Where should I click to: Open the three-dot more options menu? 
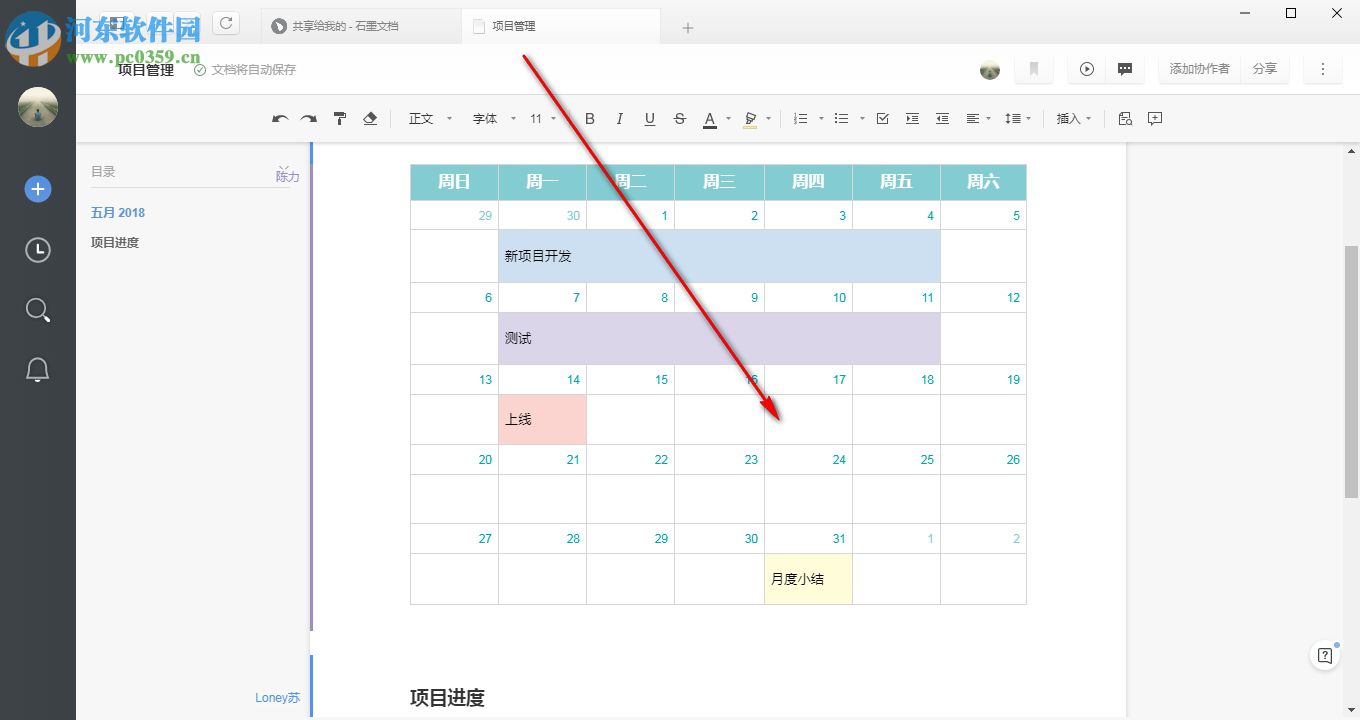[x=1322, y=68]
